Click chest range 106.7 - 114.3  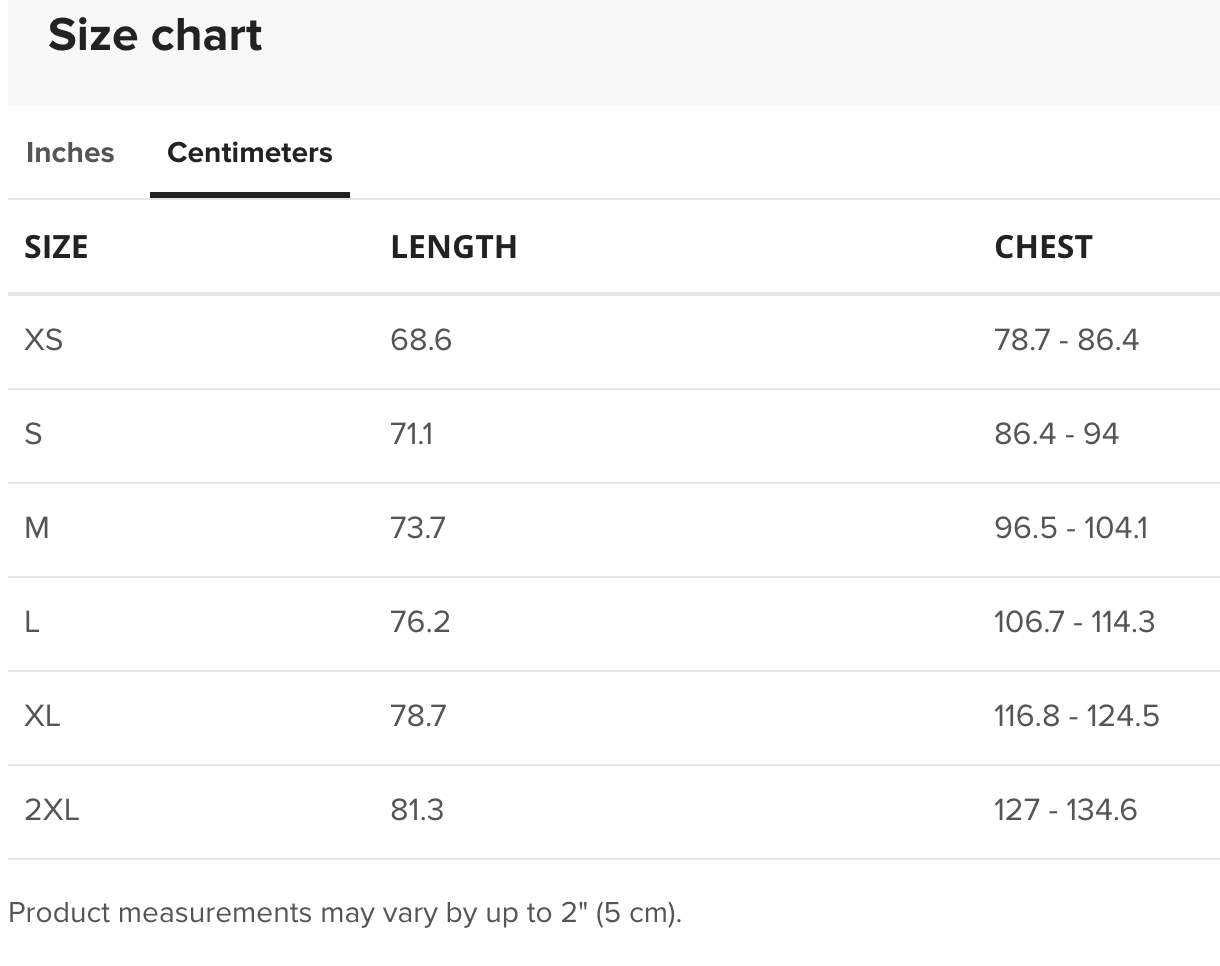tap(1074, 622)
